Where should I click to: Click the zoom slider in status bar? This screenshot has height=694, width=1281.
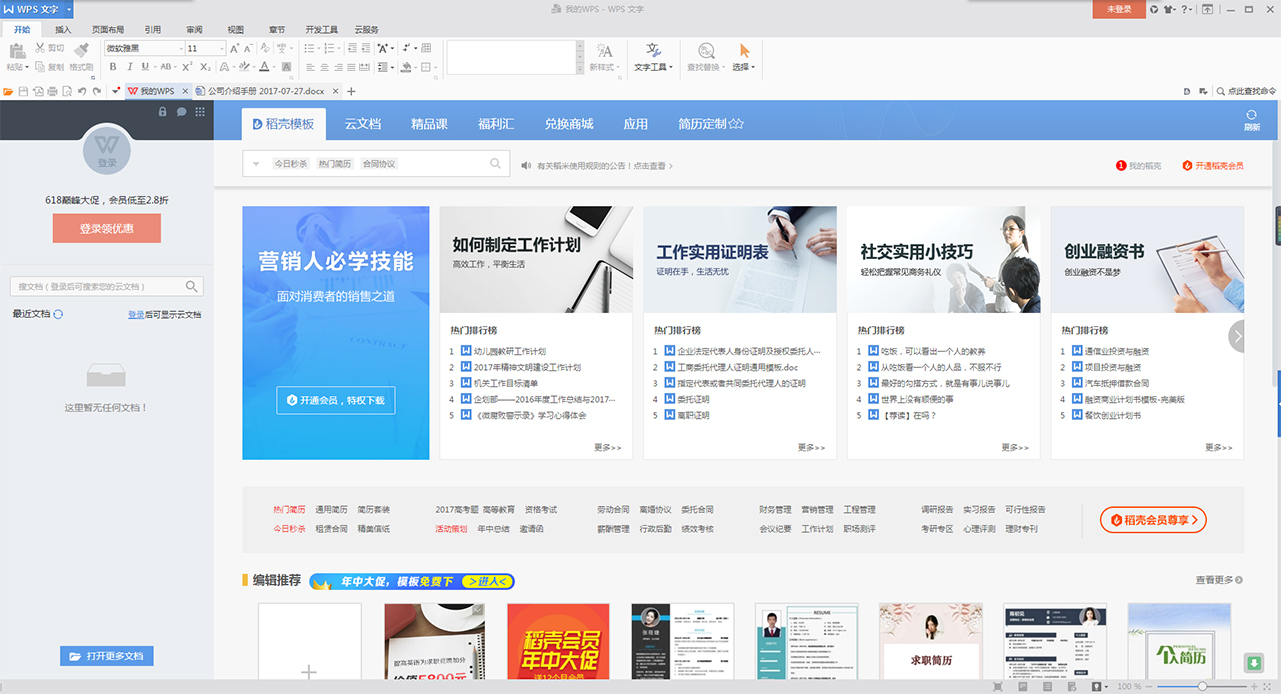pos(1201,687)
